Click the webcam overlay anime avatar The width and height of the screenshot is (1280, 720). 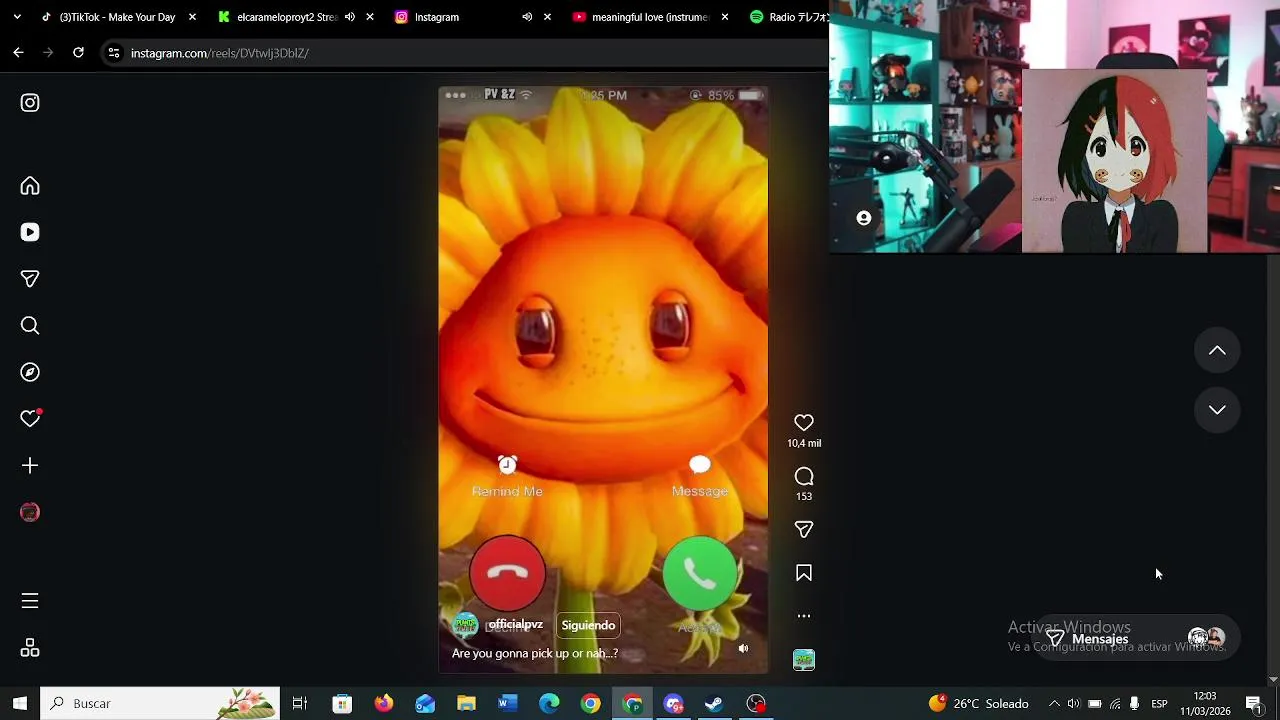pyautogui.click(x=1114, y=161)
